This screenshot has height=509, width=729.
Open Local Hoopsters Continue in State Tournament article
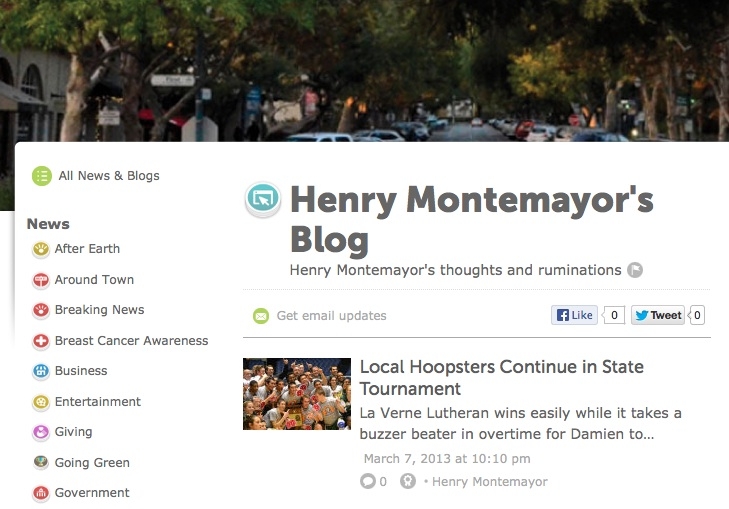502,377
